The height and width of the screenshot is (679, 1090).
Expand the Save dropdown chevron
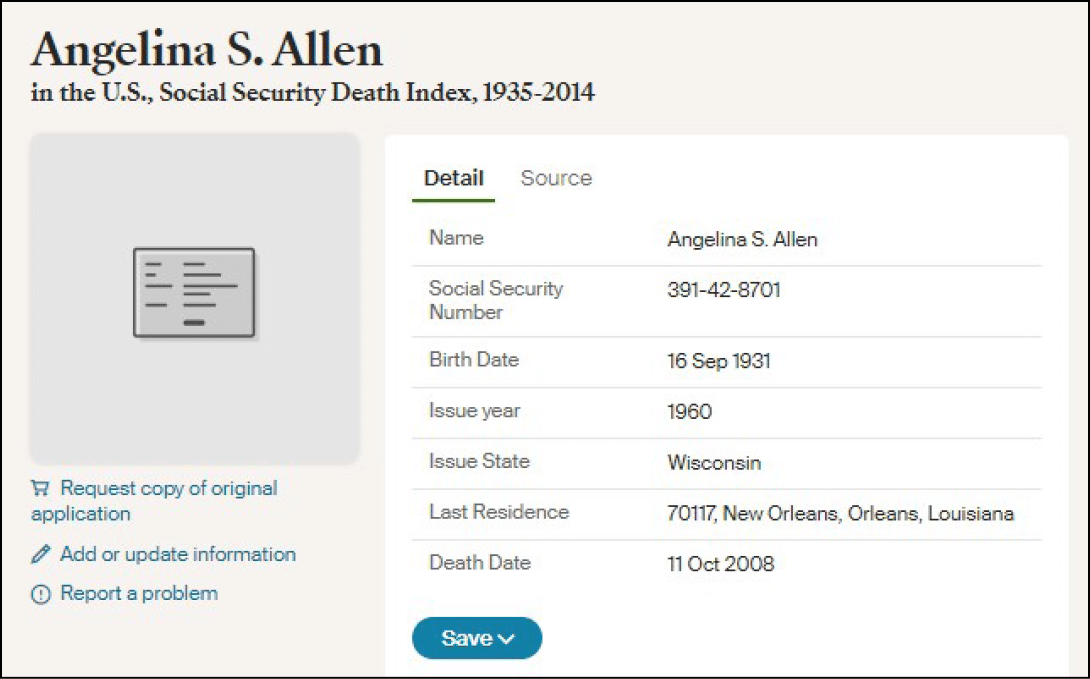506,639
